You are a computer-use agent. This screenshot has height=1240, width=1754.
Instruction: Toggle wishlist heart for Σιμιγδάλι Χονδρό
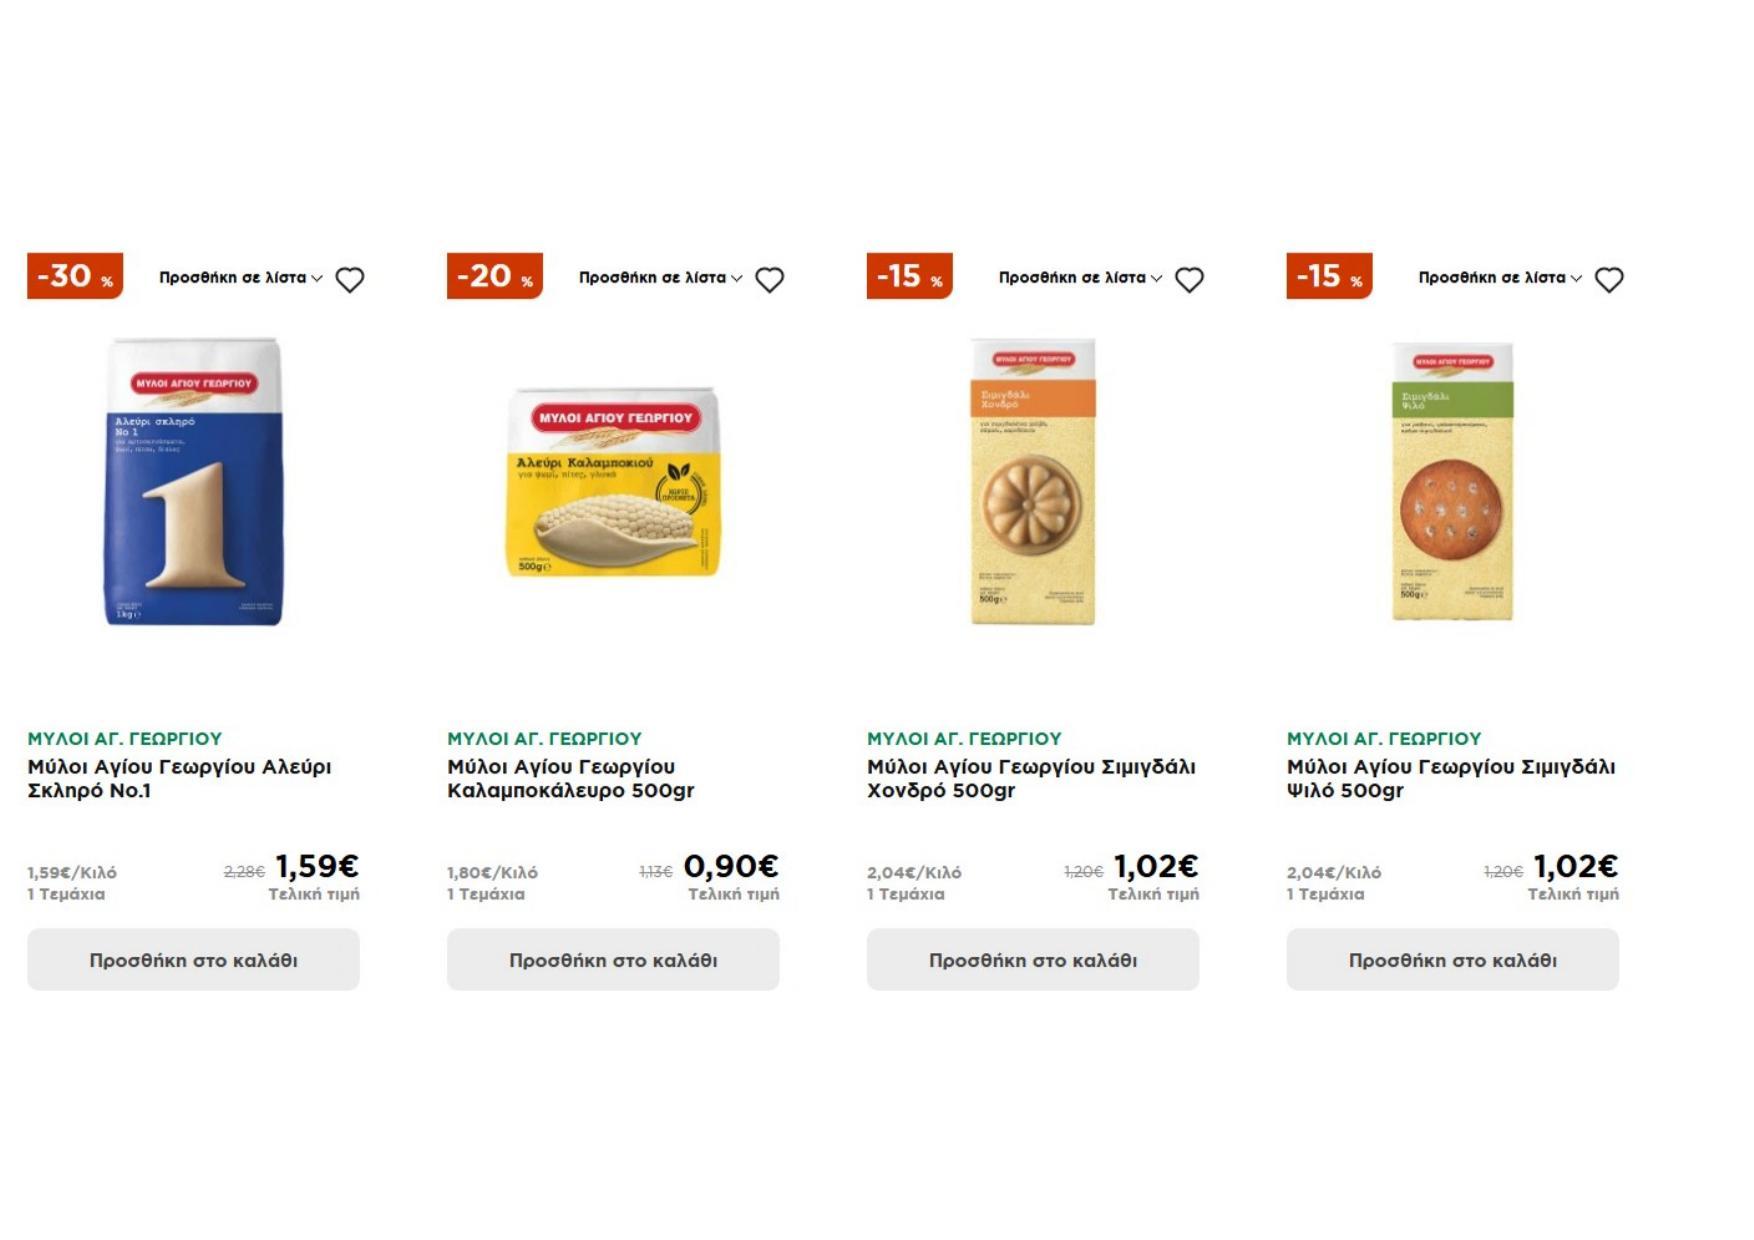click(x=1189, y=280)
